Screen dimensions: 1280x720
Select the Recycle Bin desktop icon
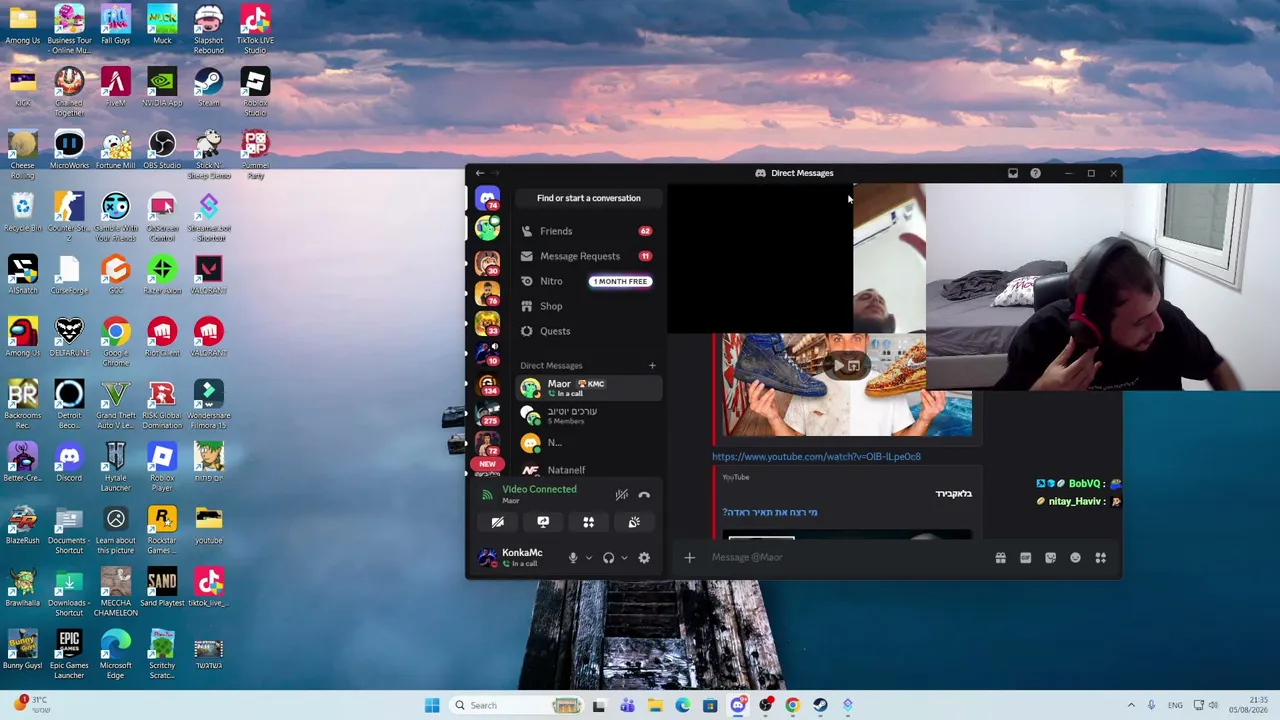click(x=22, y=213)
